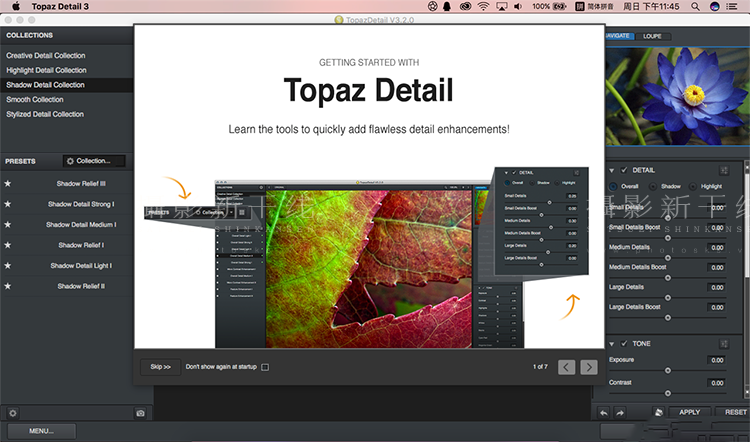Click the Contrast value field

click(x=717, y=383)
